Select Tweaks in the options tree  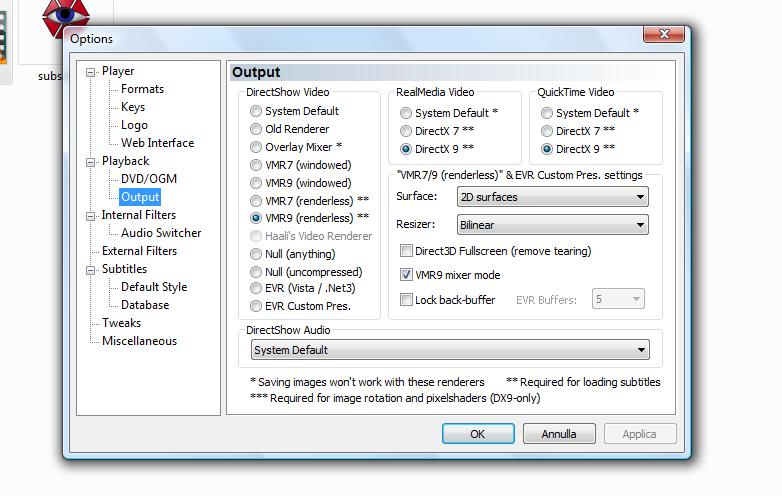121,323
